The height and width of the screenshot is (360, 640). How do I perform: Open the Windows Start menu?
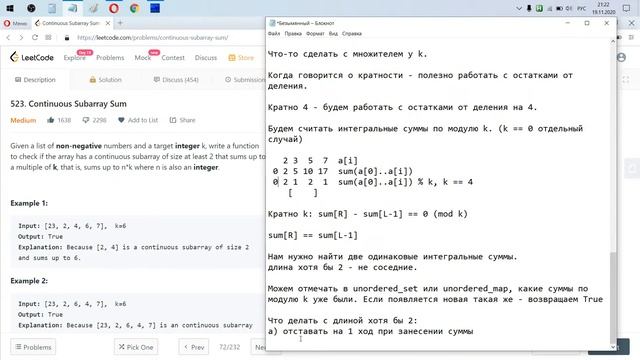[x=10, y=8]
